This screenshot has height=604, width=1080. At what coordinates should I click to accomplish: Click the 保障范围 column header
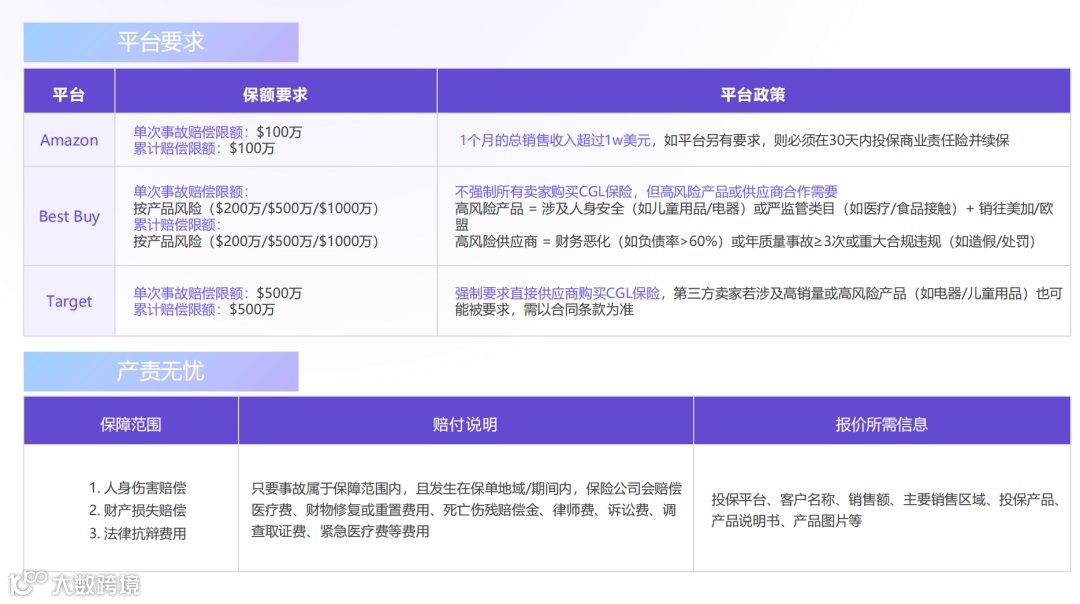(131, 424)
